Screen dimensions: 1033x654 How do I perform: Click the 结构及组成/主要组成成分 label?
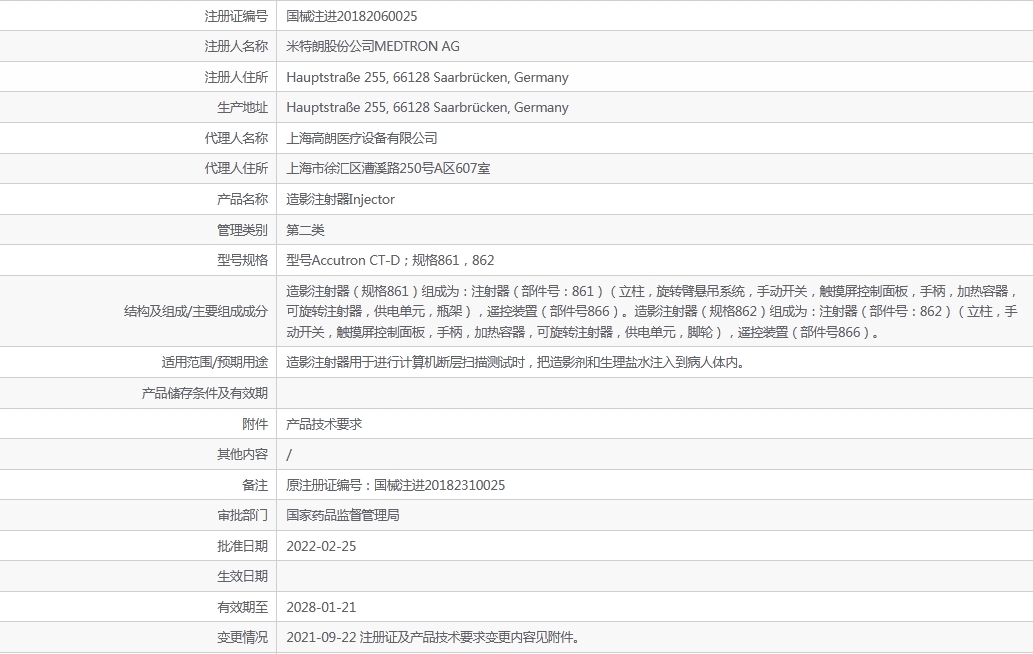click(196, 312)
